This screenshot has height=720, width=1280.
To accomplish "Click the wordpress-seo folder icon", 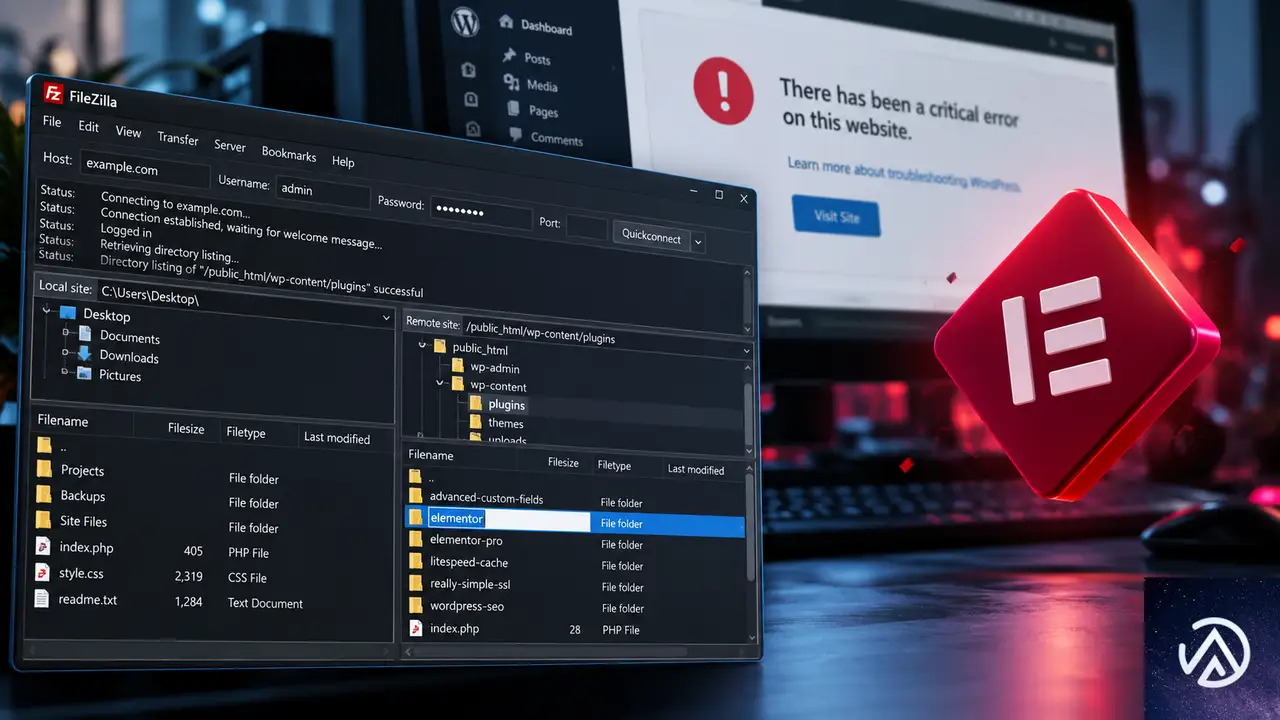I will tap(417, 605).
